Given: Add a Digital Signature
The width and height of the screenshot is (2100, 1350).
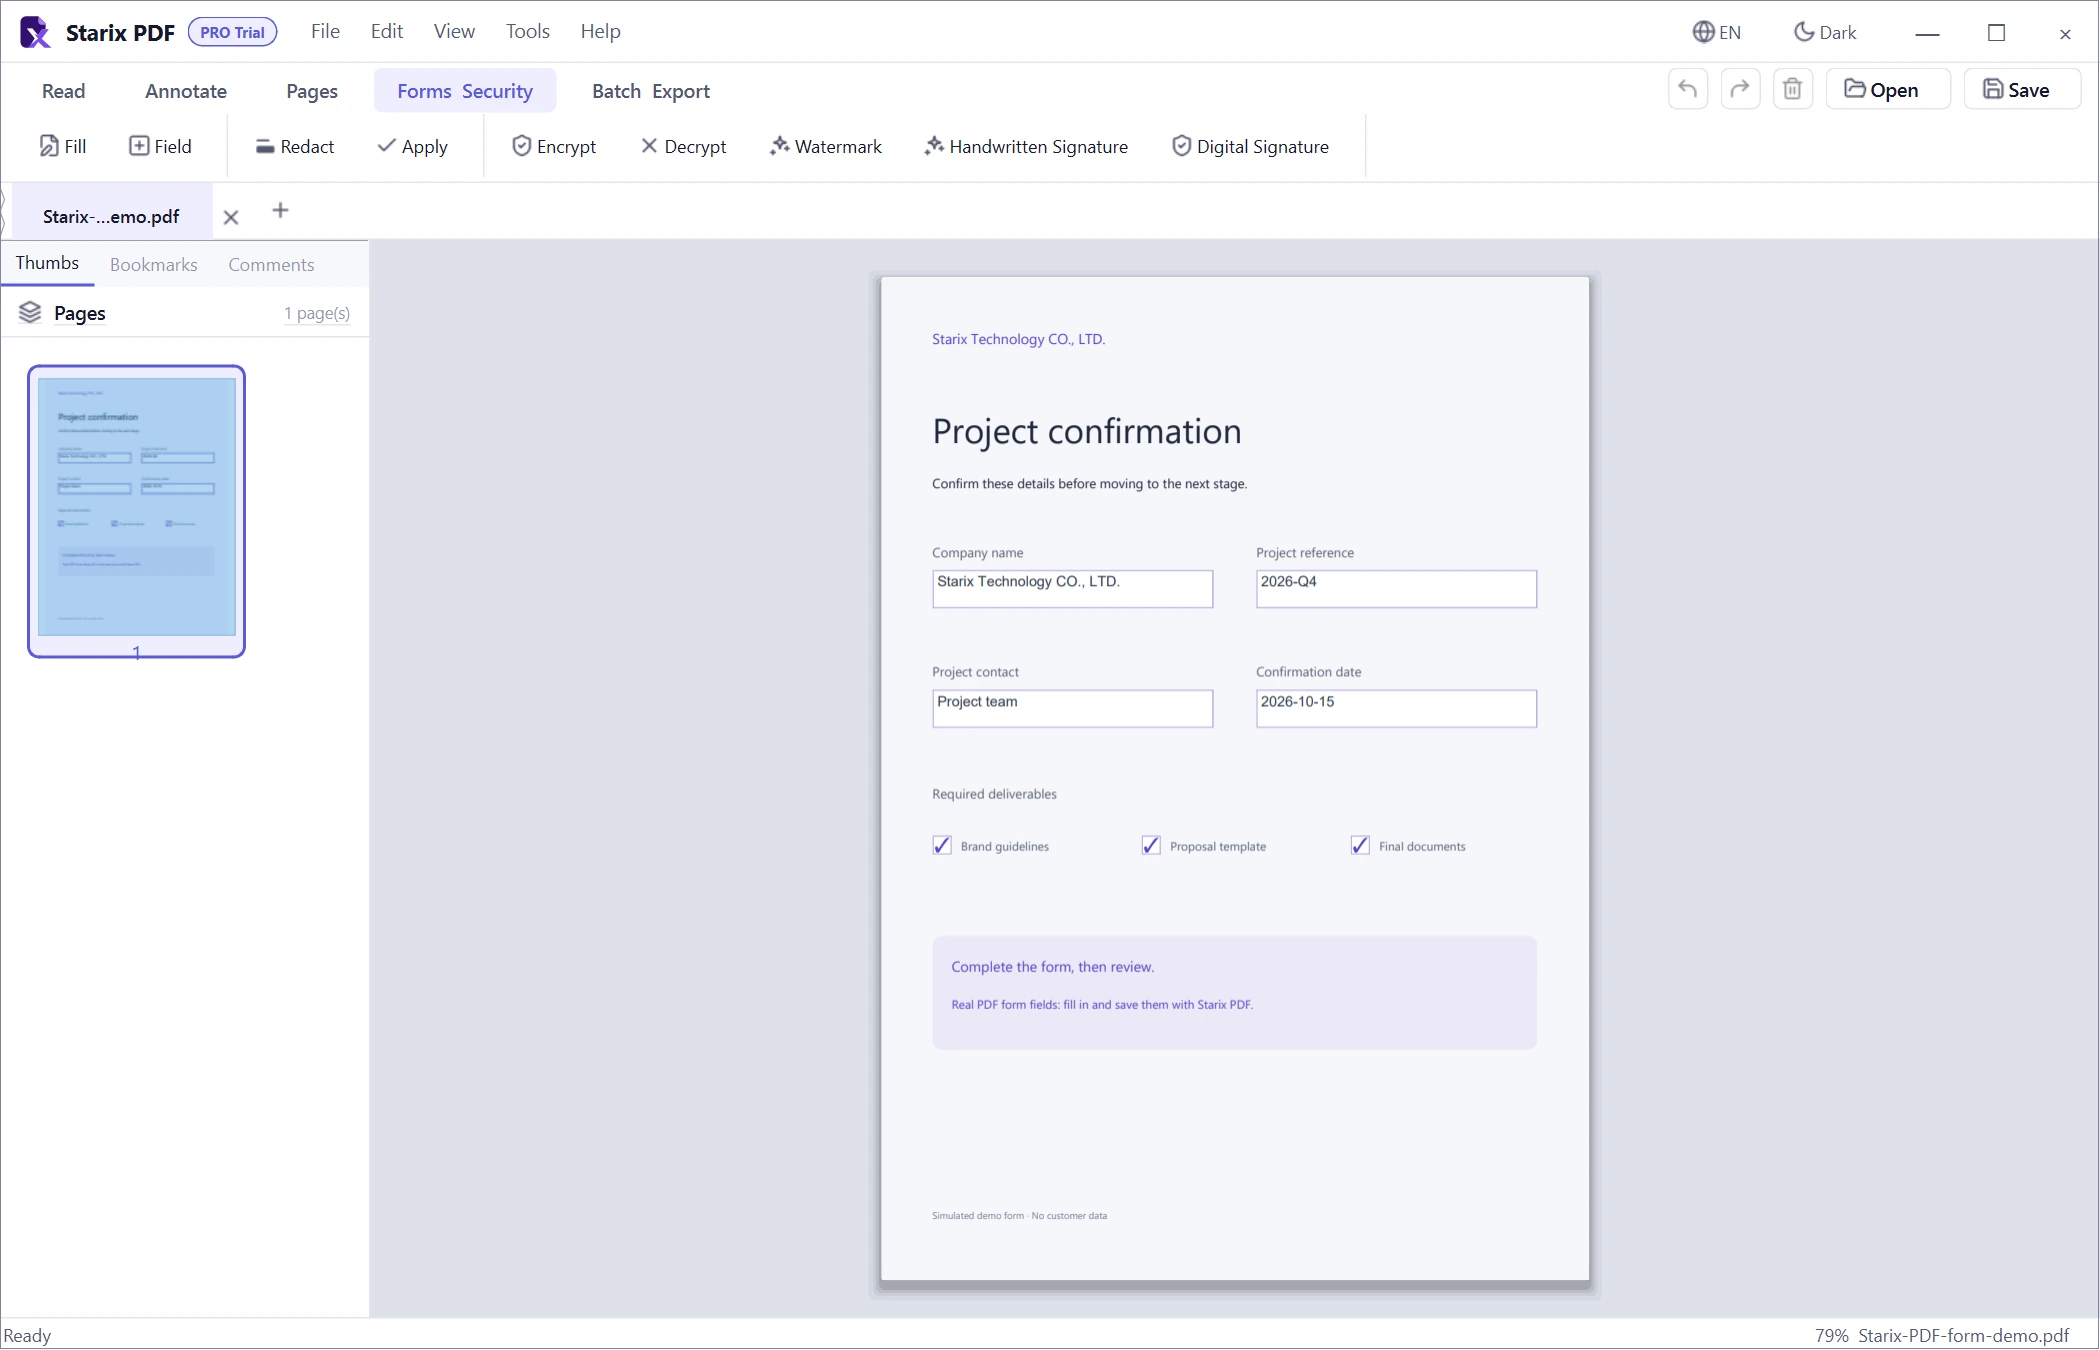Looking at the screenshot, I should pyautogui.click(x=1250, y=146).
